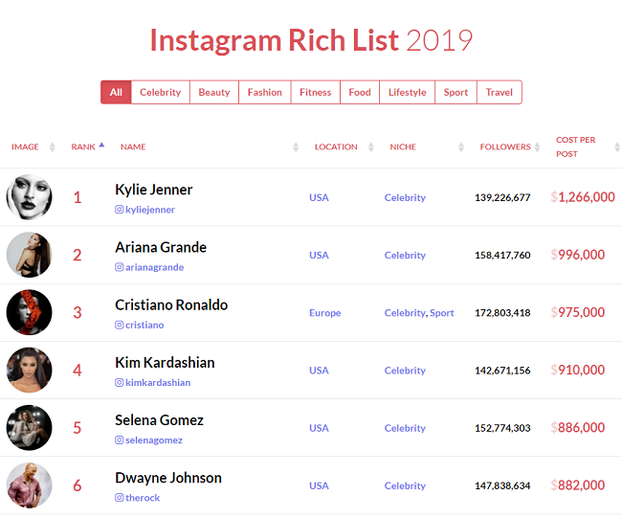Click the Instagram icon beside arianagrande
Image resolution: width=622 pixels, height=518 pixels.
119,267
